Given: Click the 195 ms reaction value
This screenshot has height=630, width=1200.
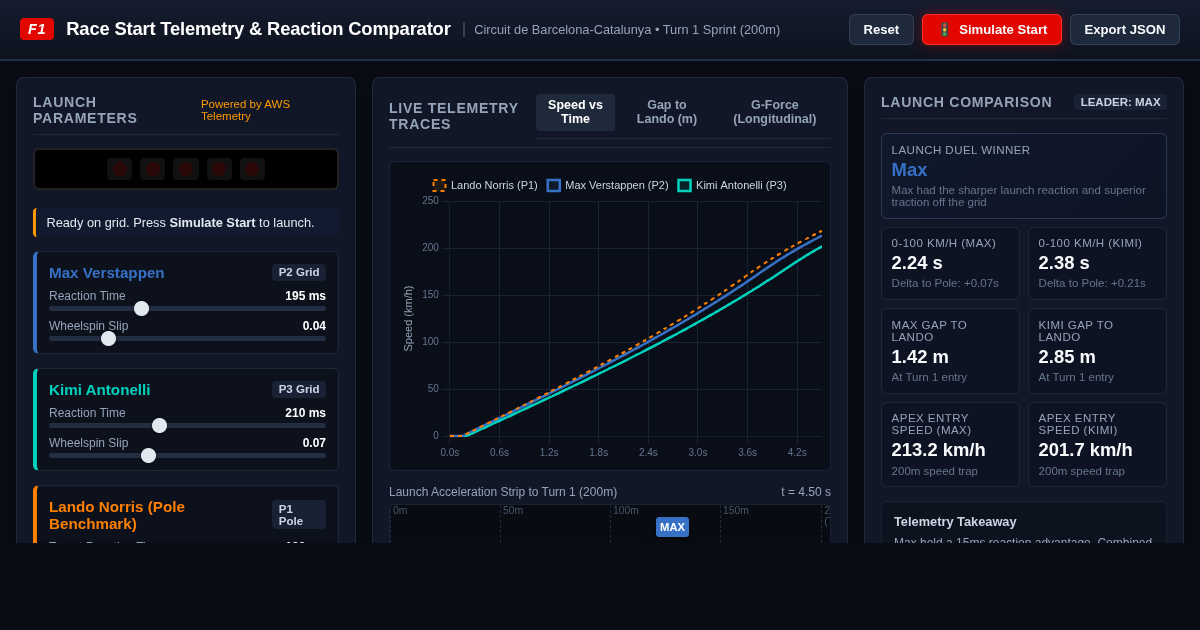Looking at the screenshot, I should point(305,296).
